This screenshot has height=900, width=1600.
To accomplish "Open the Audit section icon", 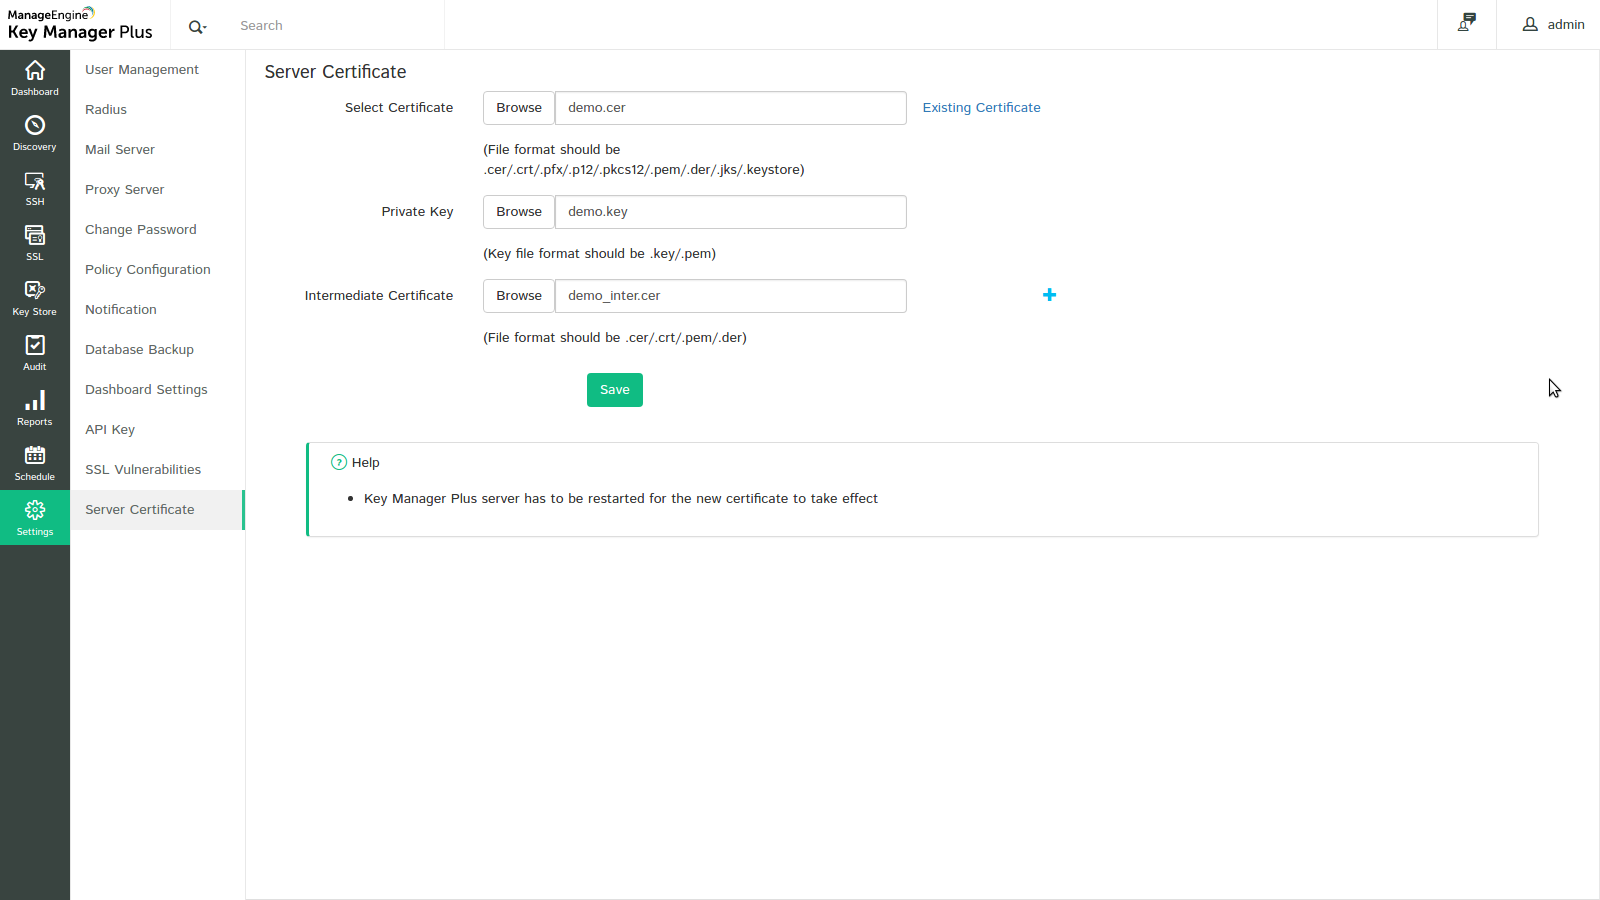I will pos(35,345).
